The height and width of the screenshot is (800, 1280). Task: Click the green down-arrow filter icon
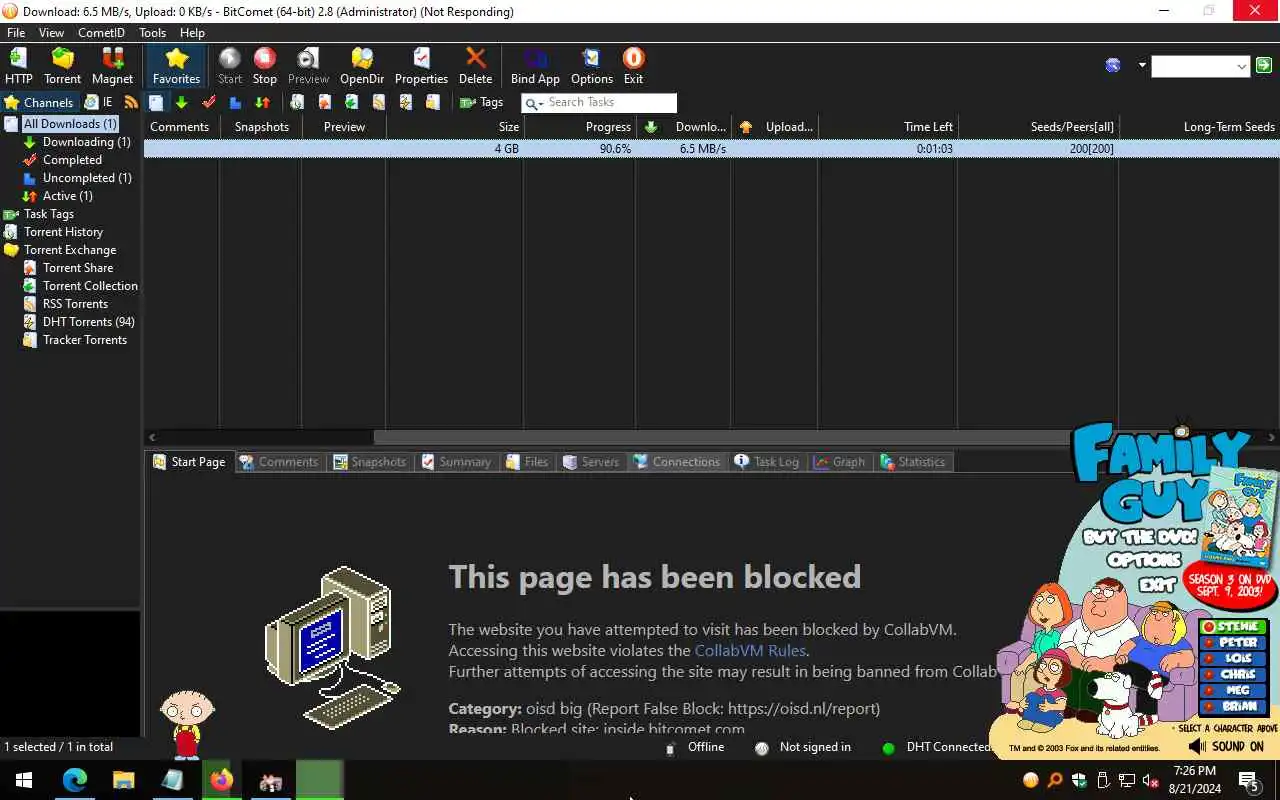[182, 102]
